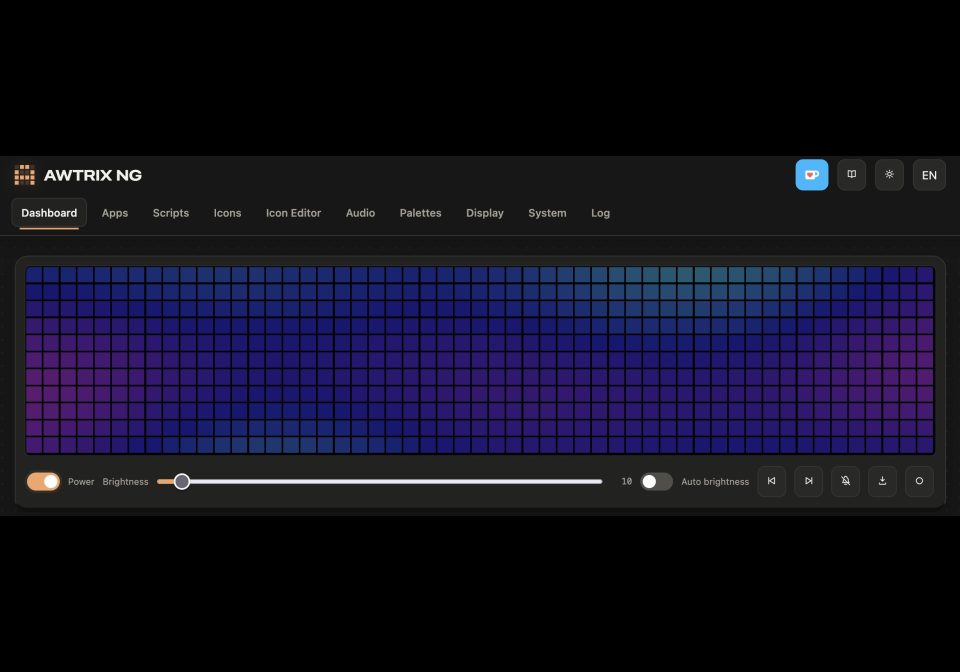Turn off the Power toggle

(x=43, y=482)
